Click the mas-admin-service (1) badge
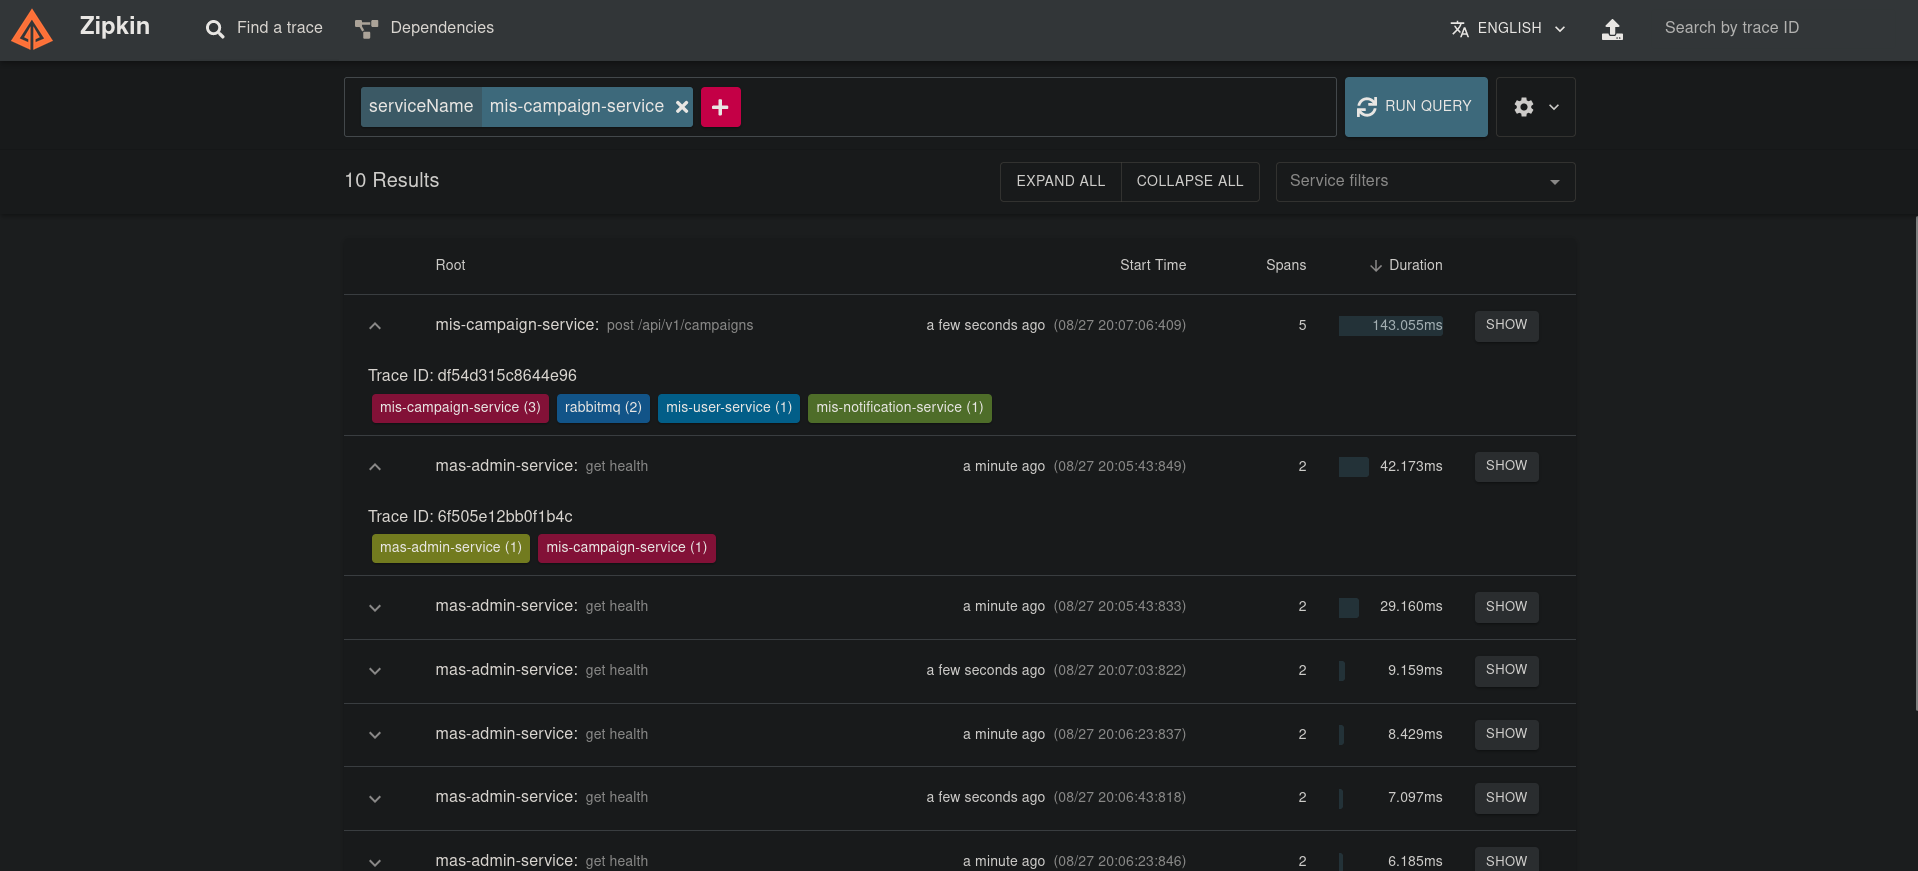Viewport: 1918px width, 871px height. [451, 548]
